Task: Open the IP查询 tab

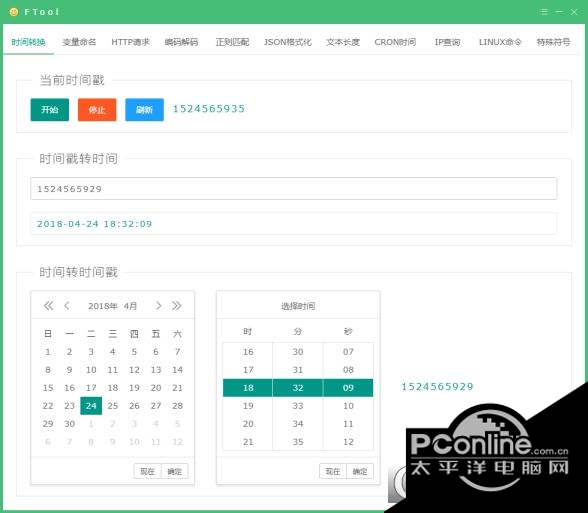Action: (447, 42)
